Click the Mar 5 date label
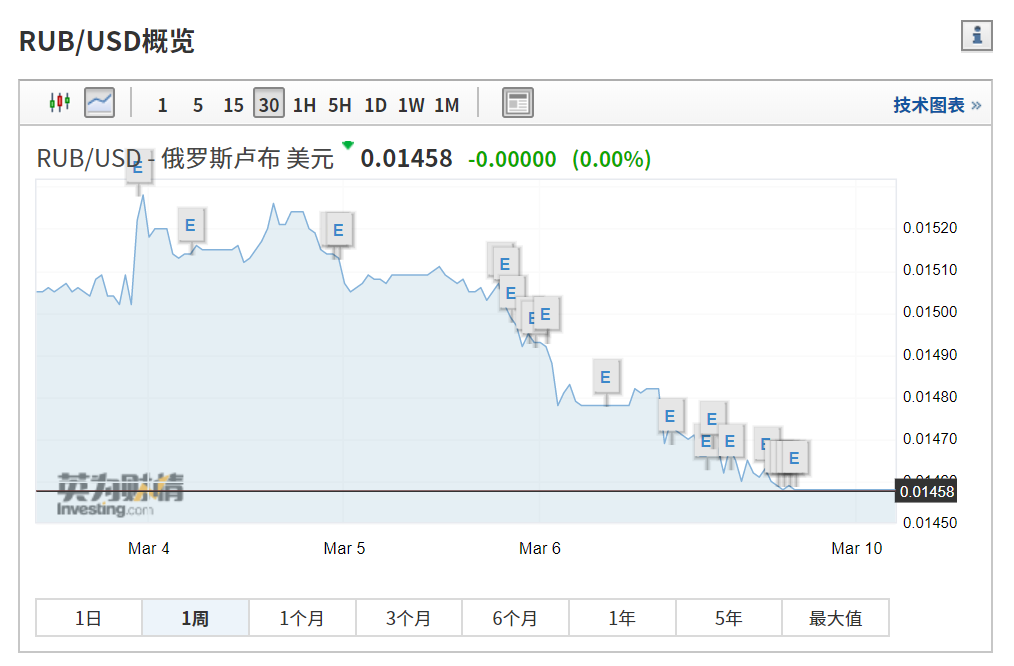The height and width of the screenshot is (666, 1014). pos(344,548)
